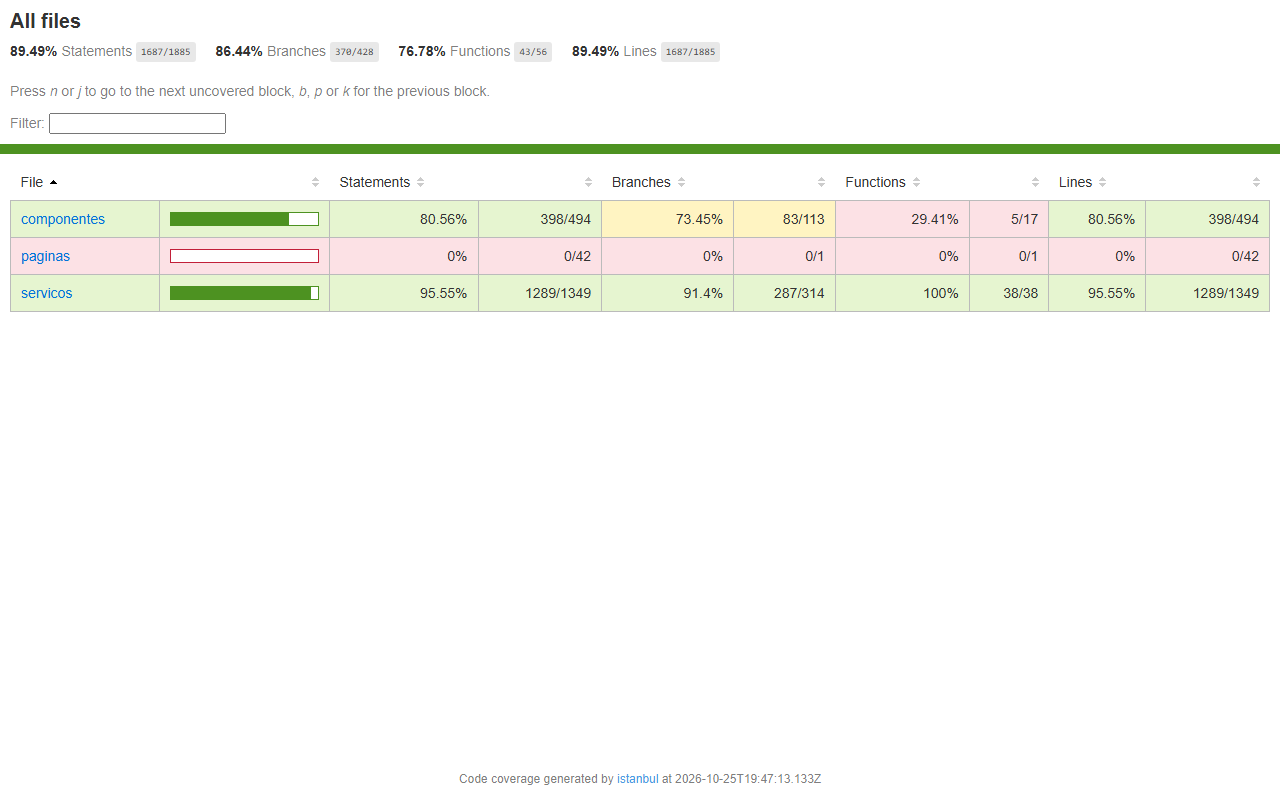Click the 43/56 functions badge
The width and height of the screenshot is (1280, 800).
point(533,52)
